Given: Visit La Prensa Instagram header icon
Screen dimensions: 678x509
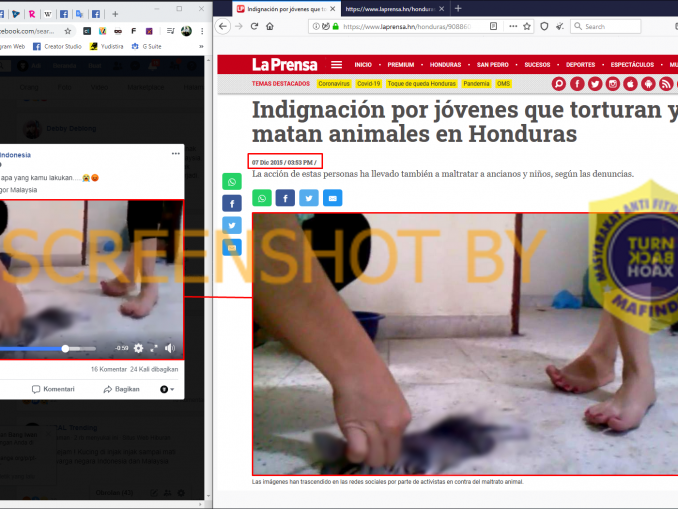Looking at the screenshot, I should pos(612,83).
